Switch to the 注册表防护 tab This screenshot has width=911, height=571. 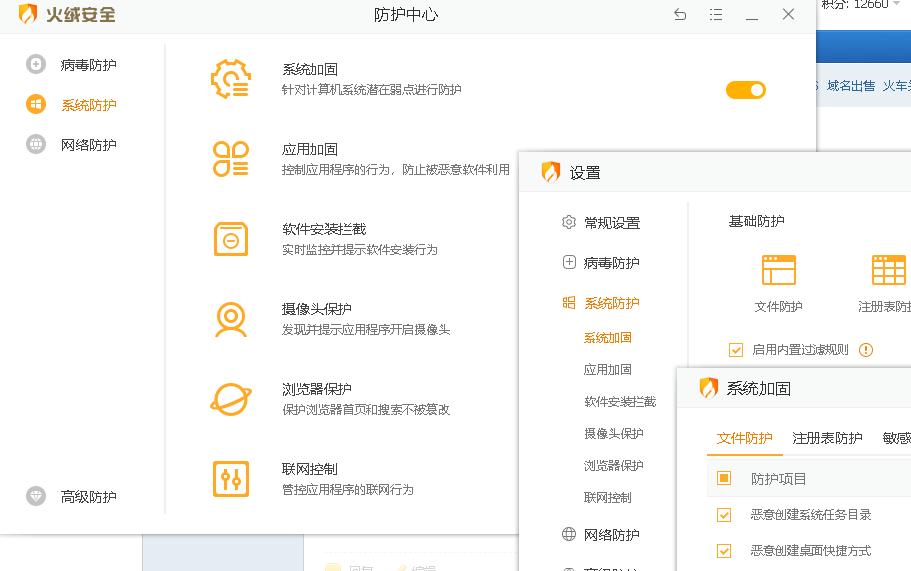click(827, 438)
